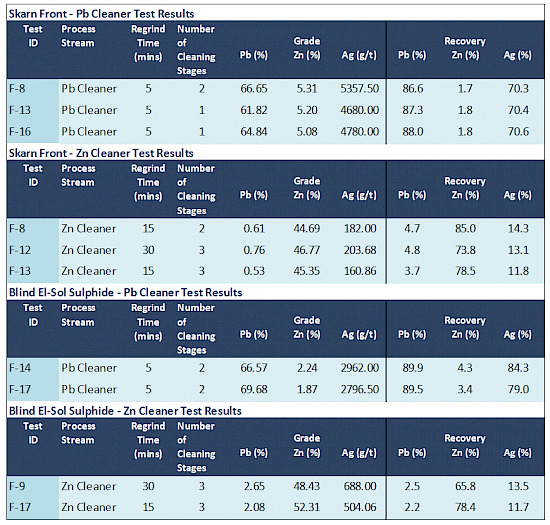Select the Regrind Time column header in first table
Screen dimensions: 550x525
[x=148, y=43]
